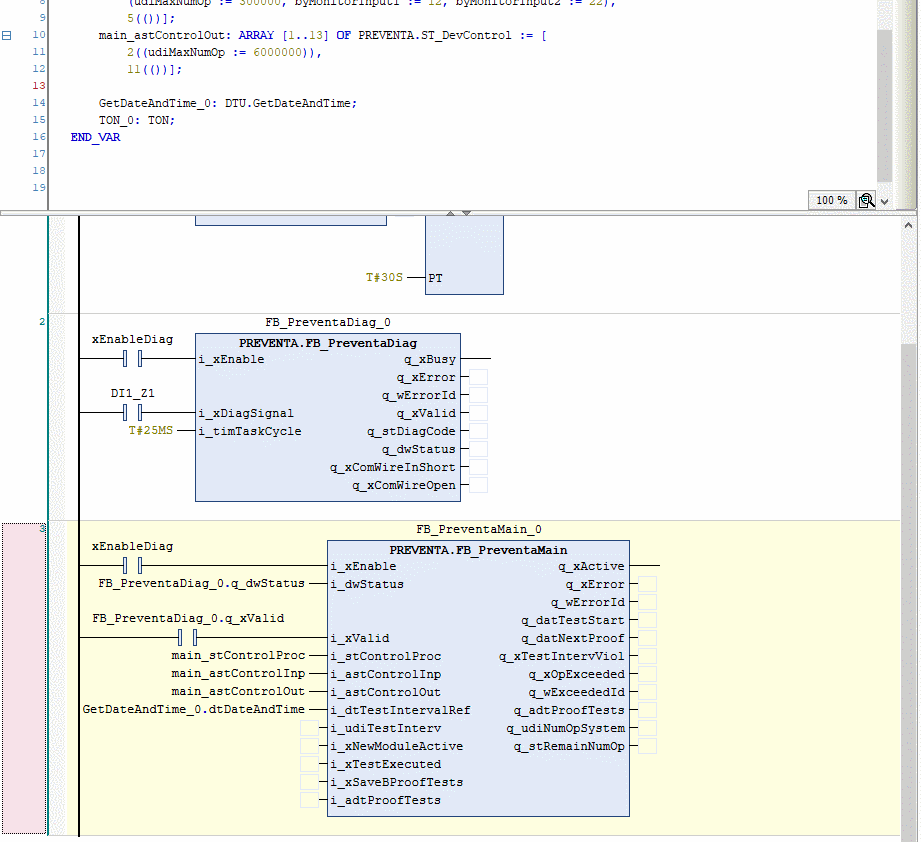Click the xEnableDiag contact in network 2
This screenshot has height=842, width=921.
coord(133,359)
